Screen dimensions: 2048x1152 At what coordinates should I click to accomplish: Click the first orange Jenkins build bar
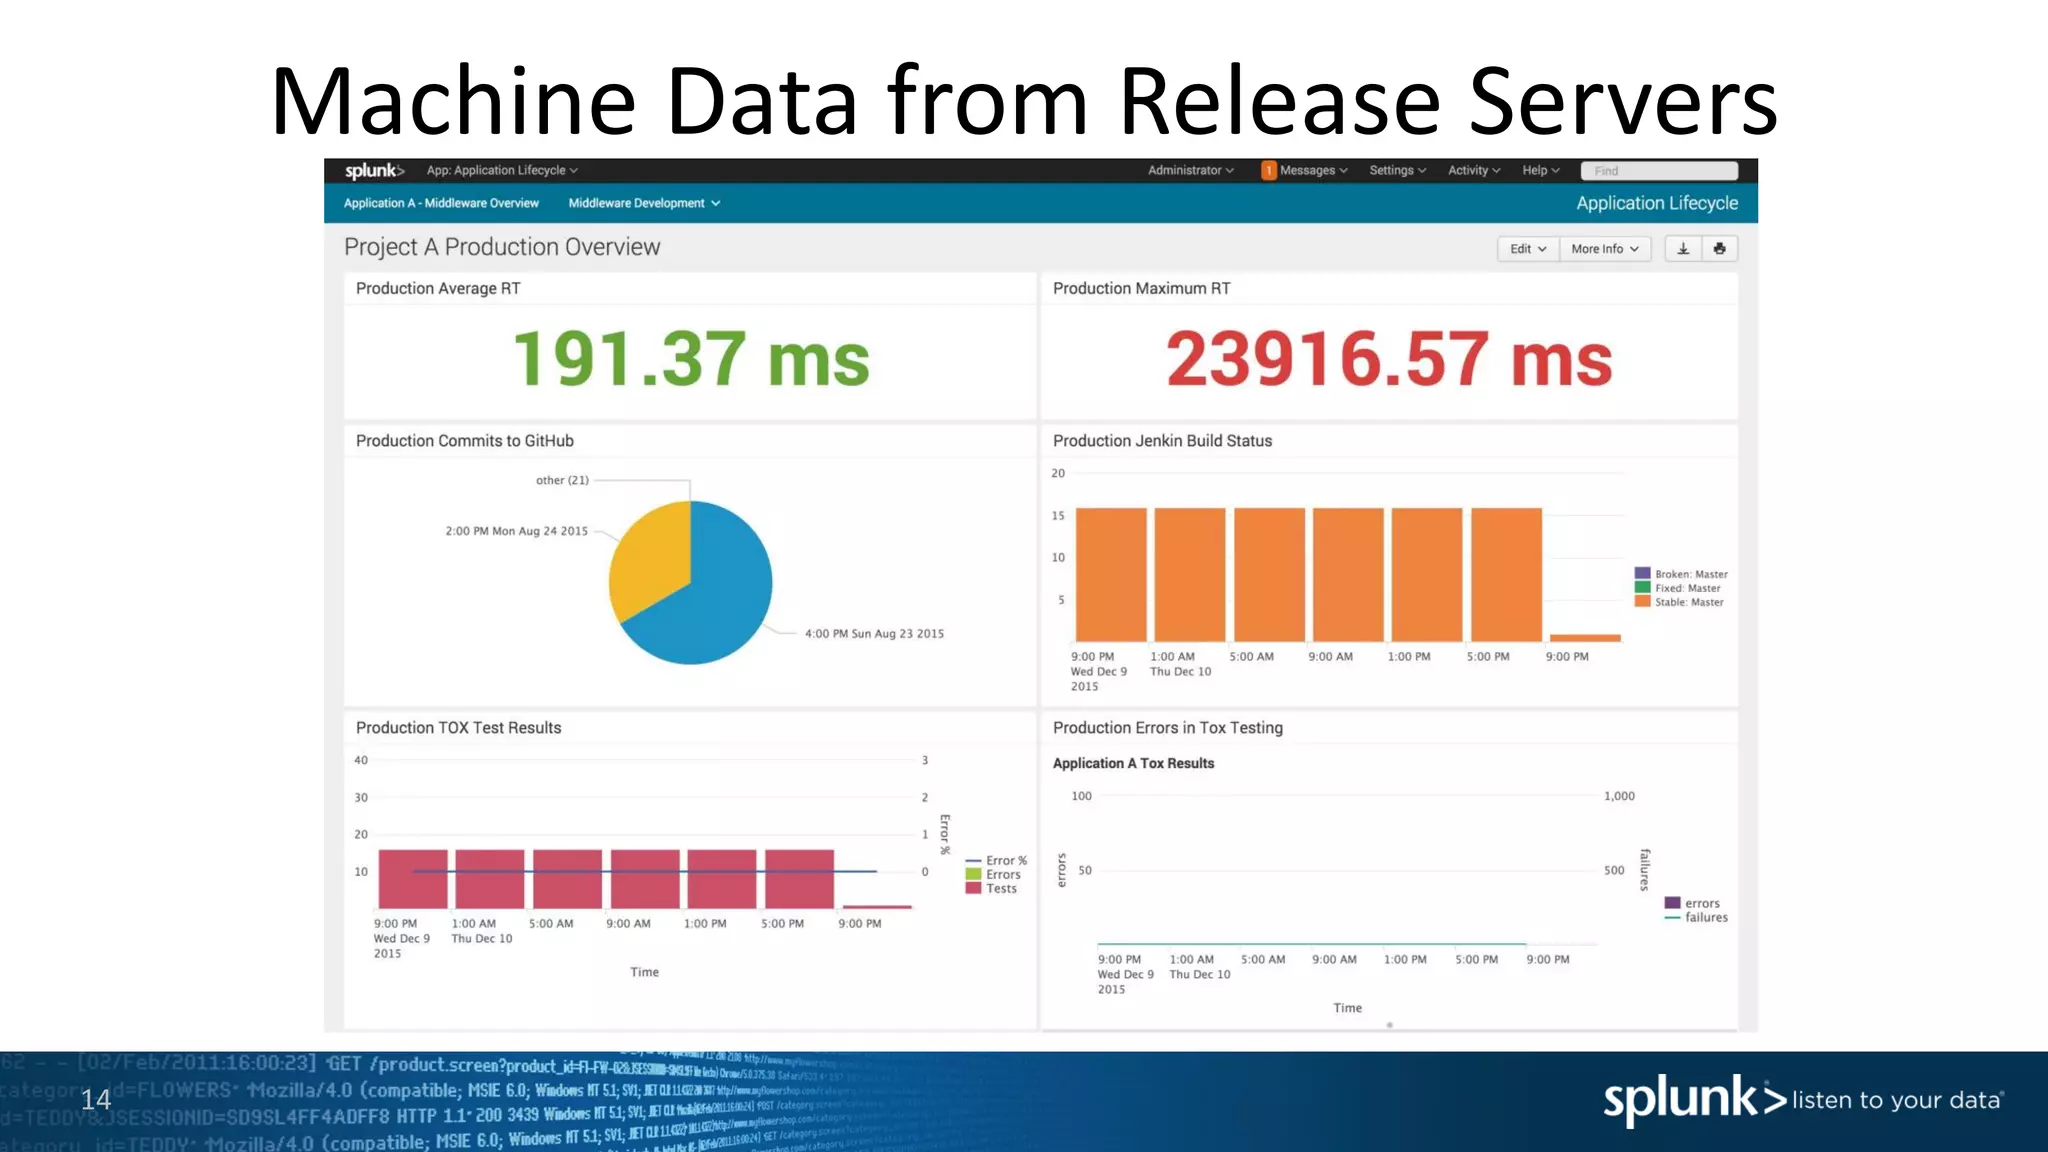[x=1111, y=575]
